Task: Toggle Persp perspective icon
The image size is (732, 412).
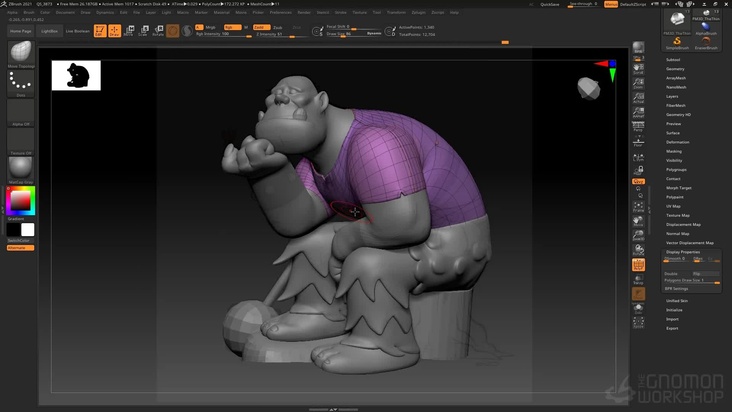Action: pyautogui.click(x=638, y=126)
